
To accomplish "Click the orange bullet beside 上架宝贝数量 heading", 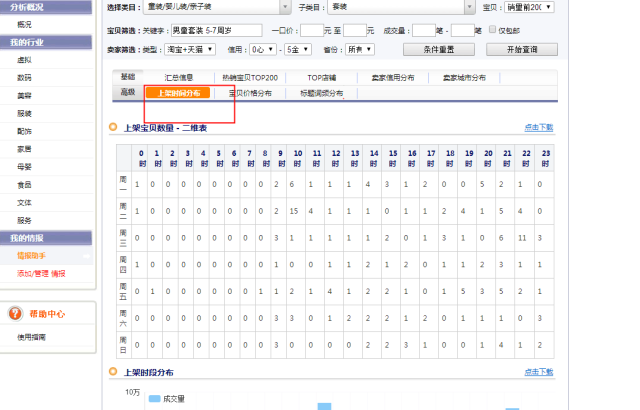I will point(113,127).
